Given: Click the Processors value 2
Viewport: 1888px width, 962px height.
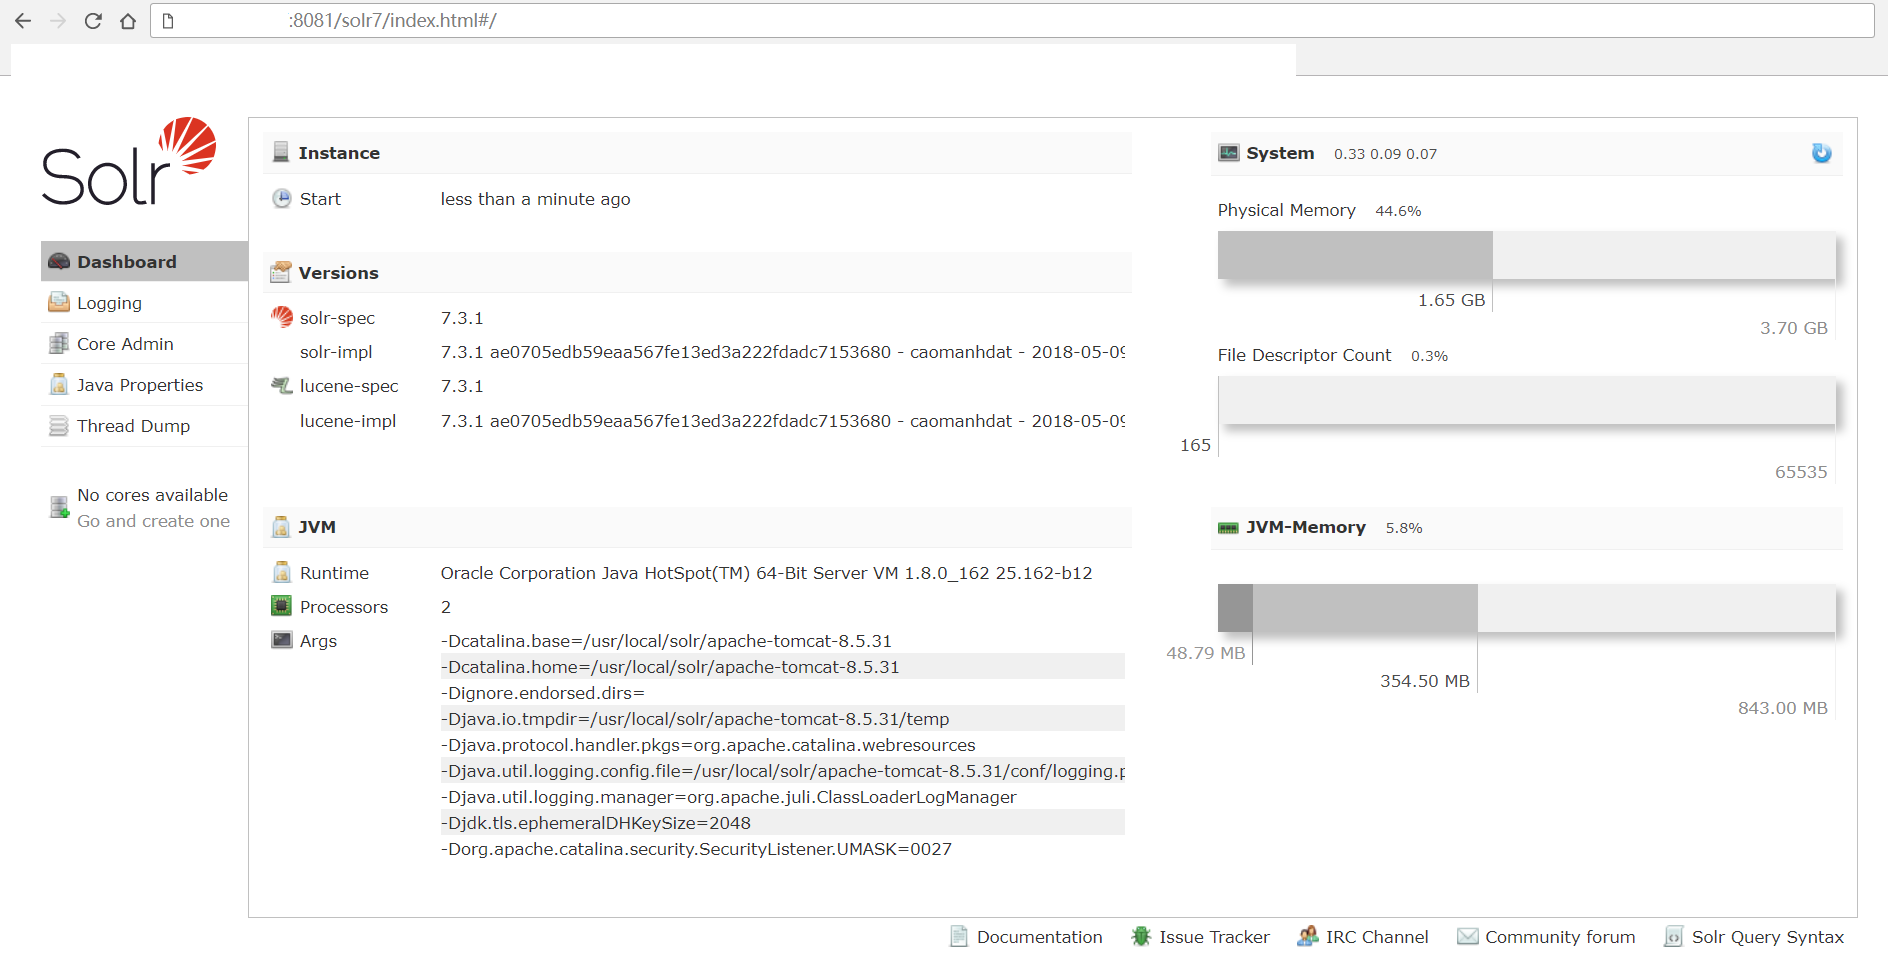Looking at the screenshot, I should tap(446, 606).
